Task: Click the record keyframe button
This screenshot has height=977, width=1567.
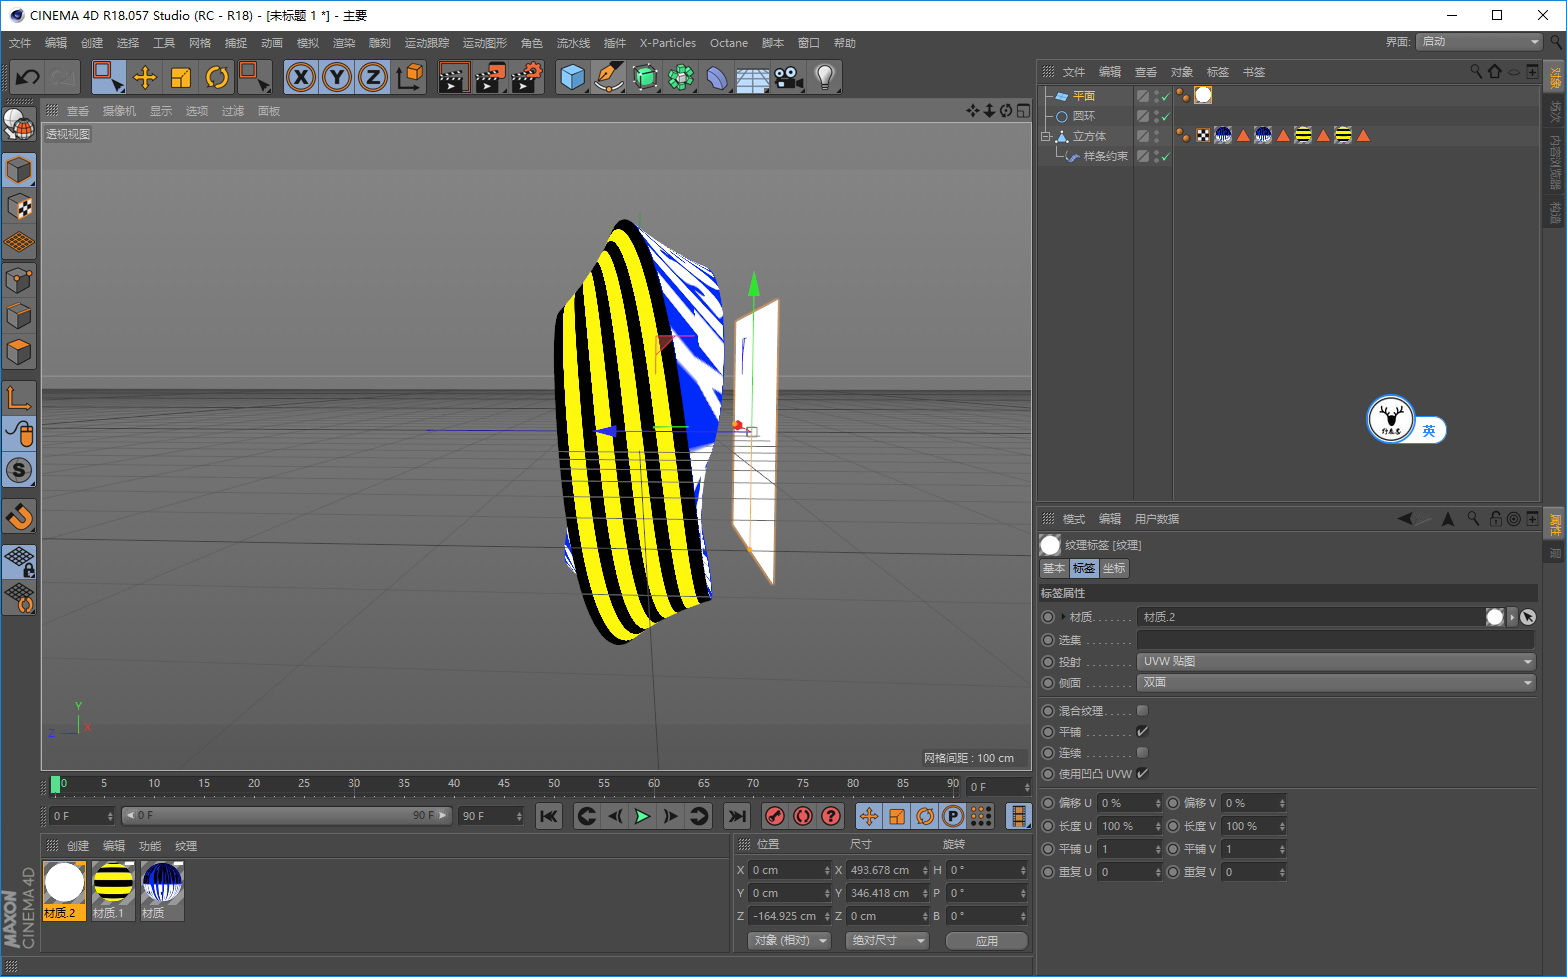Action: click(774, 816)
